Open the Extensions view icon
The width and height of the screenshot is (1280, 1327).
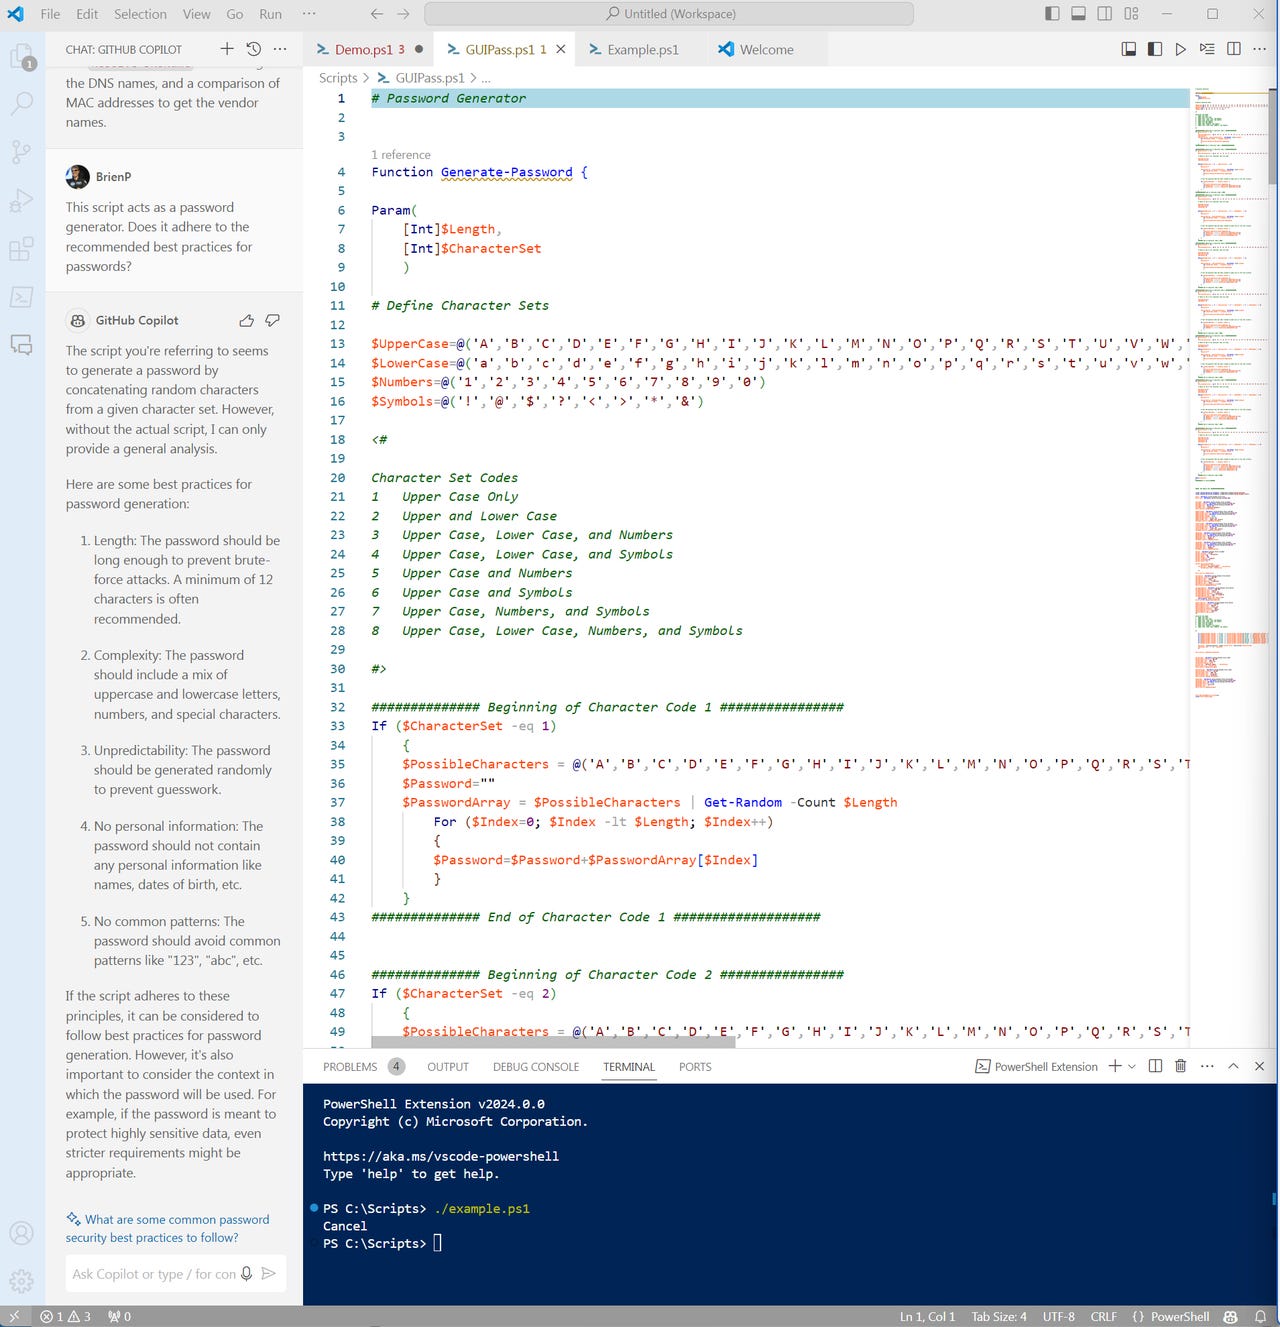click(22, 249)
